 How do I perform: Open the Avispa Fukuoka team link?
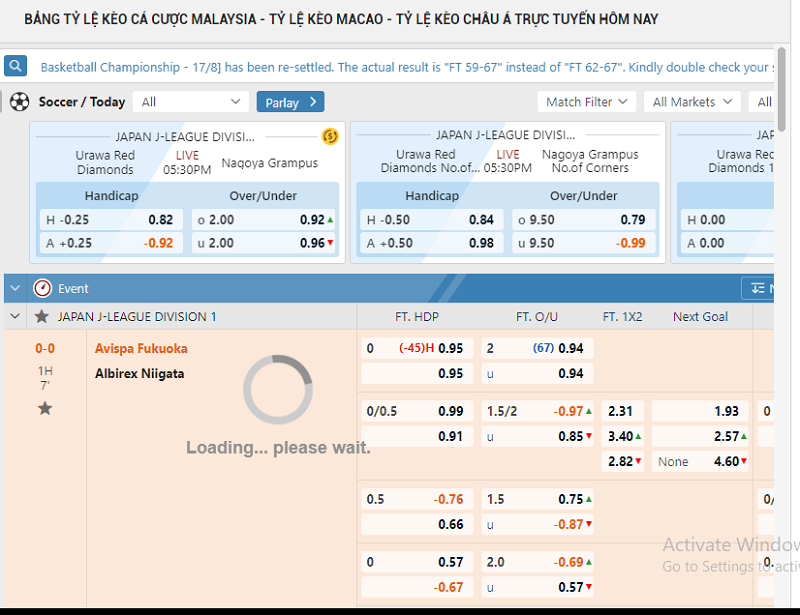click(141, 349)
